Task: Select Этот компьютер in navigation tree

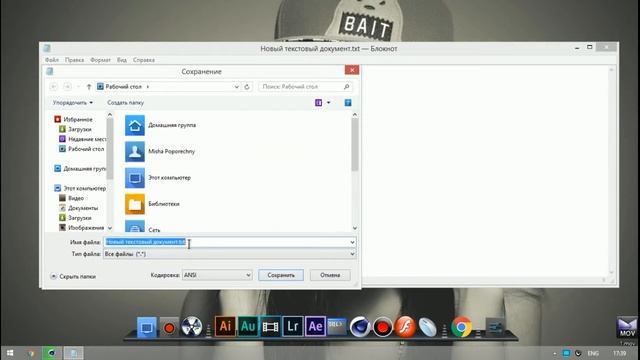Action: (80, 188)
